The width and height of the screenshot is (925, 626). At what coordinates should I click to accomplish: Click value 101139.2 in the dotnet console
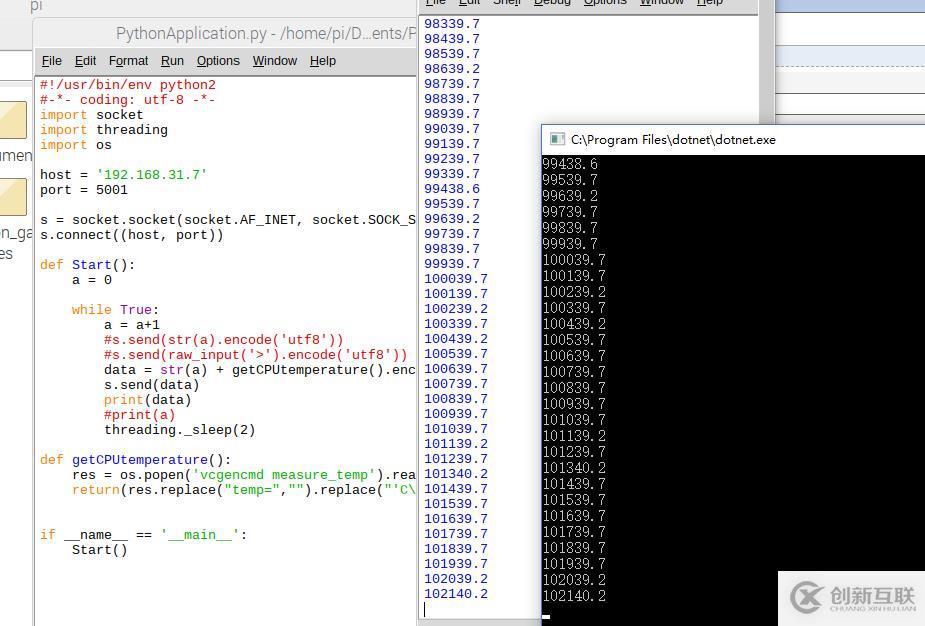point(574,435)
